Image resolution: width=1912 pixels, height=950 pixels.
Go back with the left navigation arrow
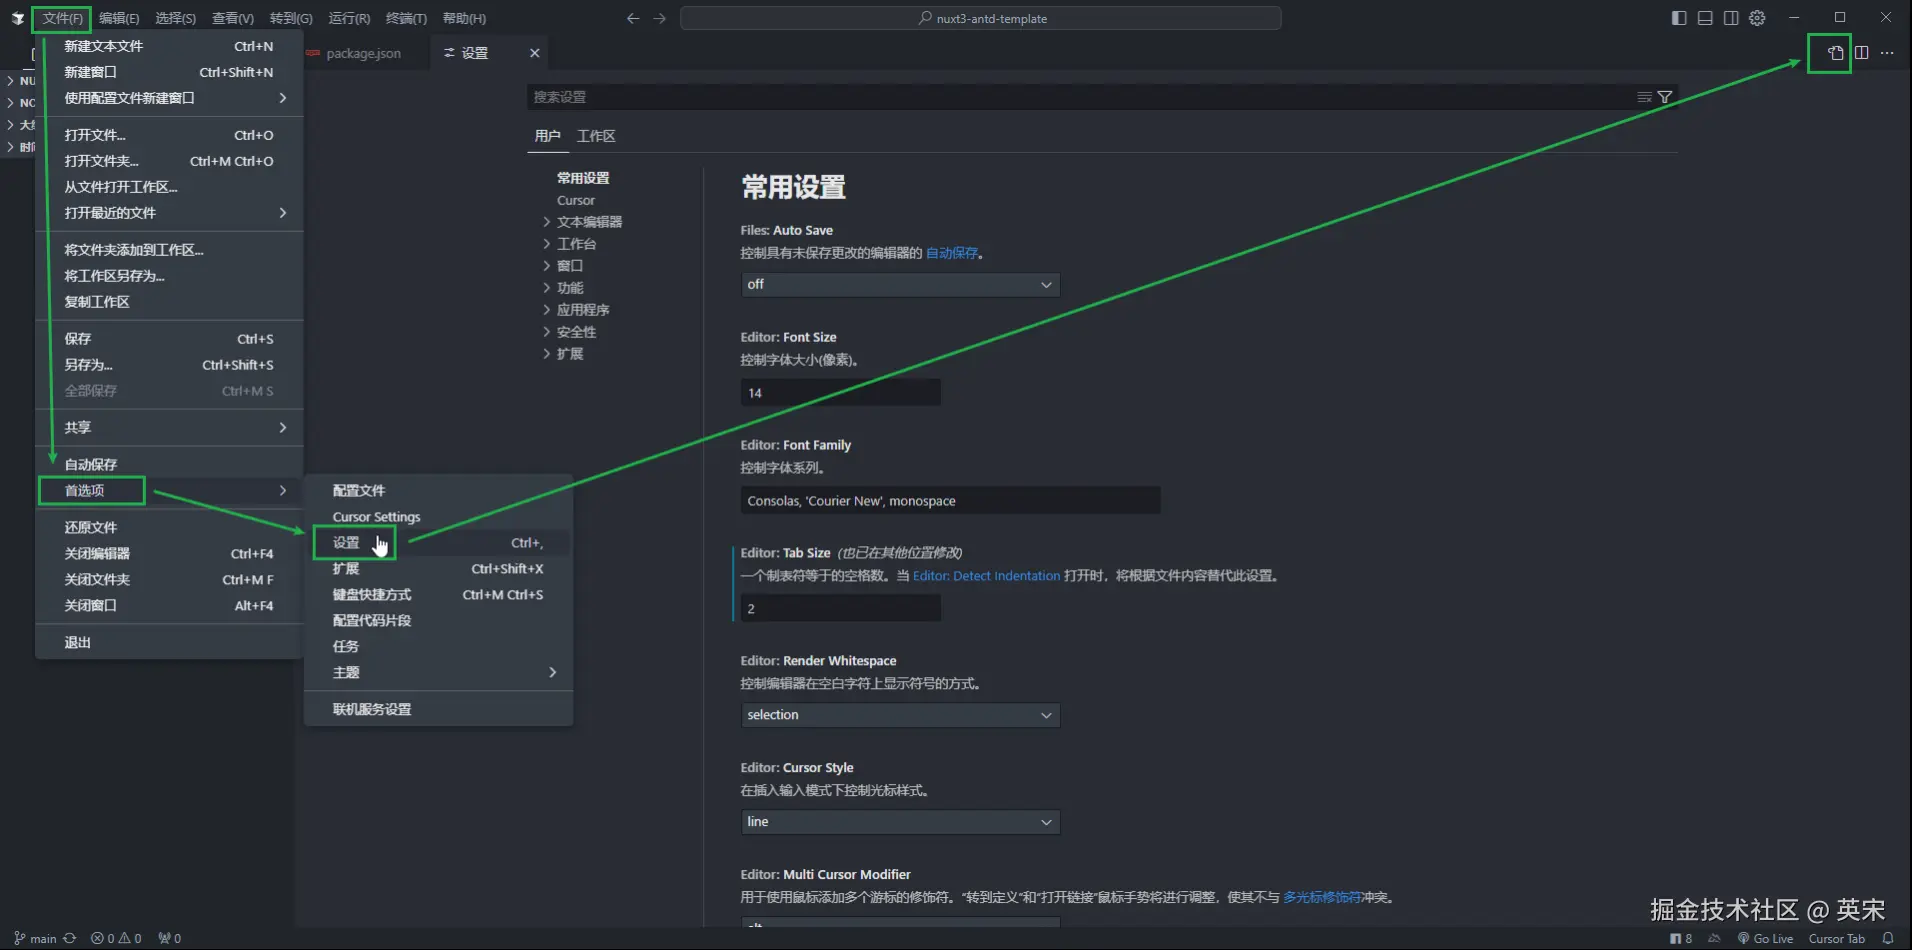pyautogui.click(x=633, y=18)
